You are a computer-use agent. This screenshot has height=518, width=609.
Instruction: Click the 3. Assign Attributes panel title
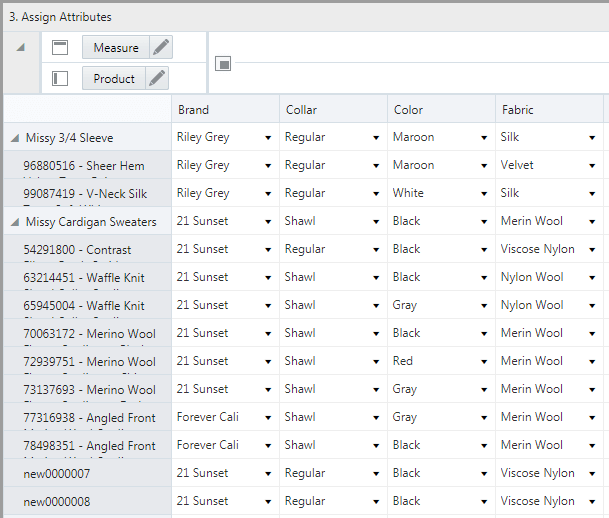[x=60, y=17]
